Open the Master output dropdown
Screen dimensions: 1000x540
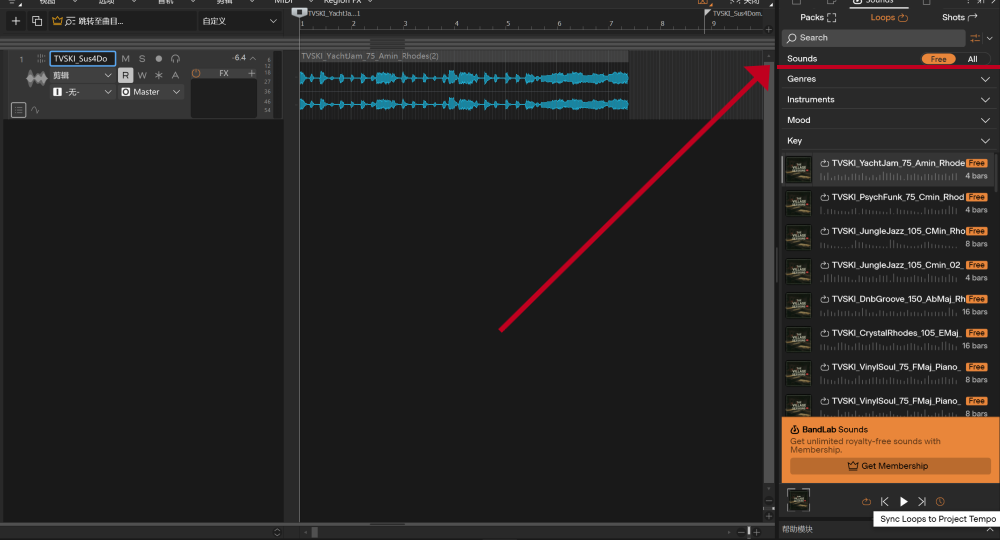(x=151, y=92)
